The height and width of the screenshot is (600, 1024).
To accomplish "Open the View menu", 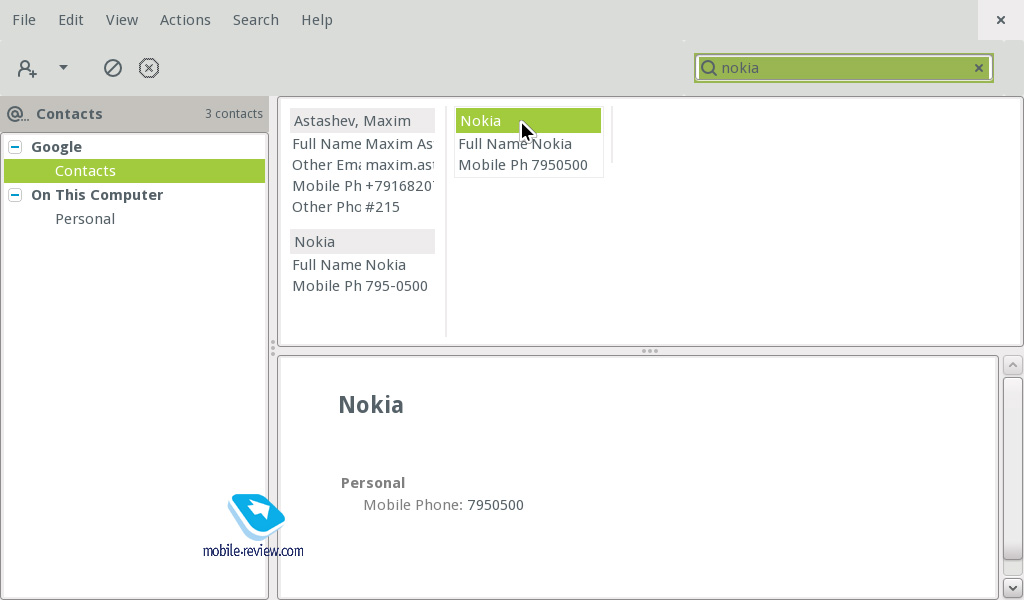I will click(x=122, y=20).
